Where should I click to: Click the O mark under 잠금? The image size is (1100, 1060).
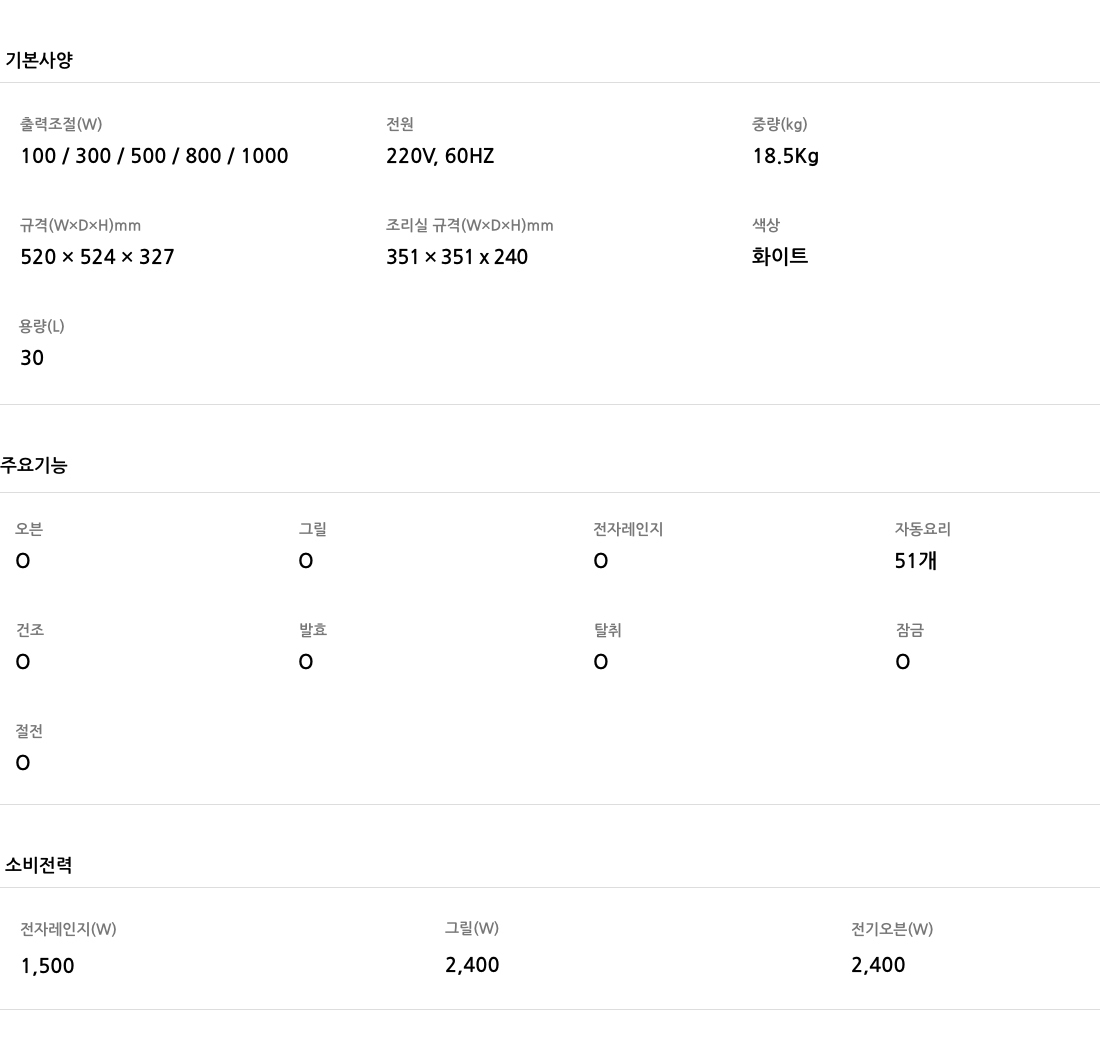coord(903,662)
